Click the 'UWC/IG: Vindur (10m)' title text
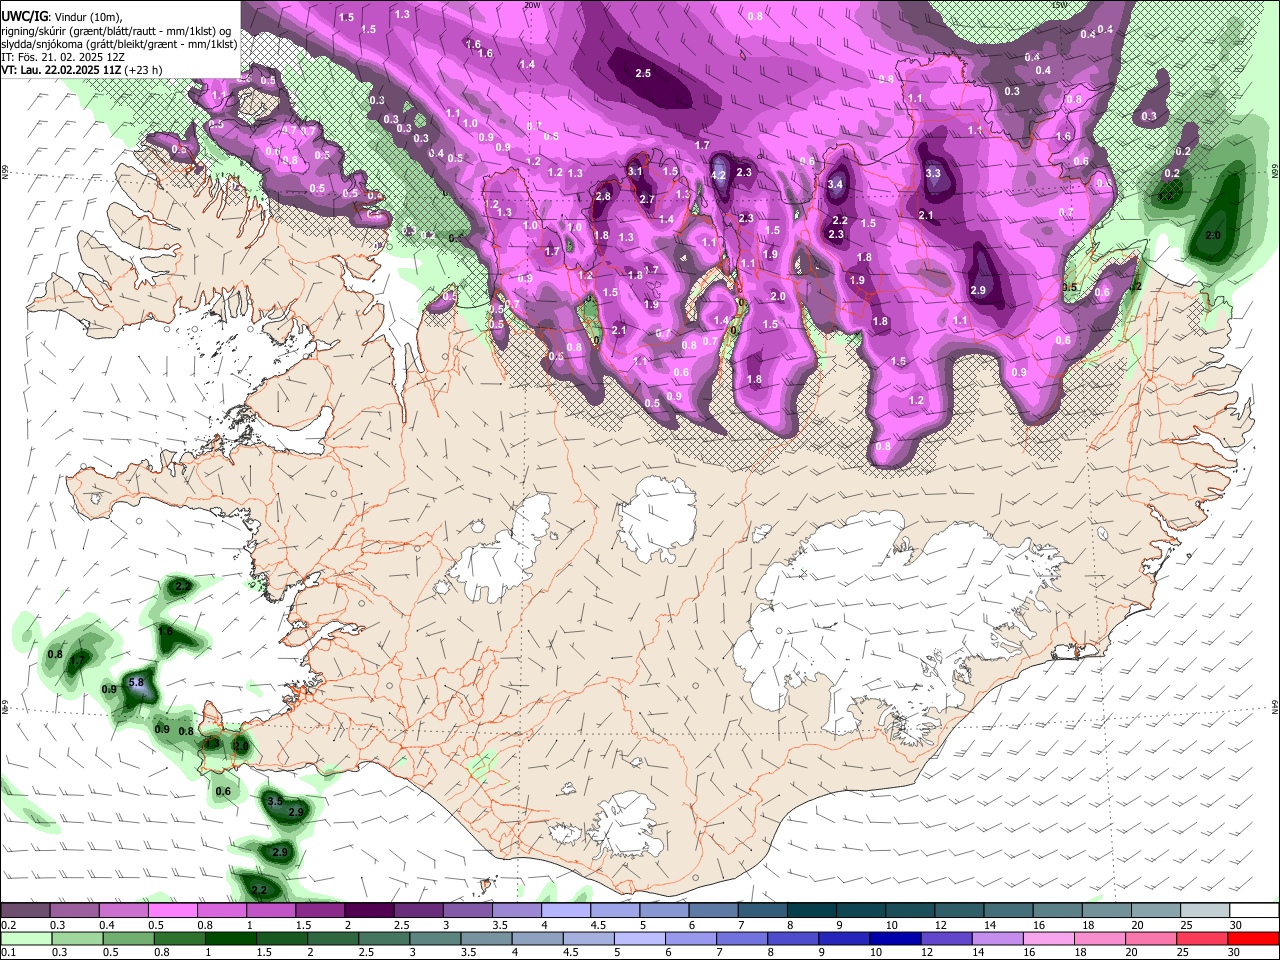The image size is (1280, 960). 62,16
